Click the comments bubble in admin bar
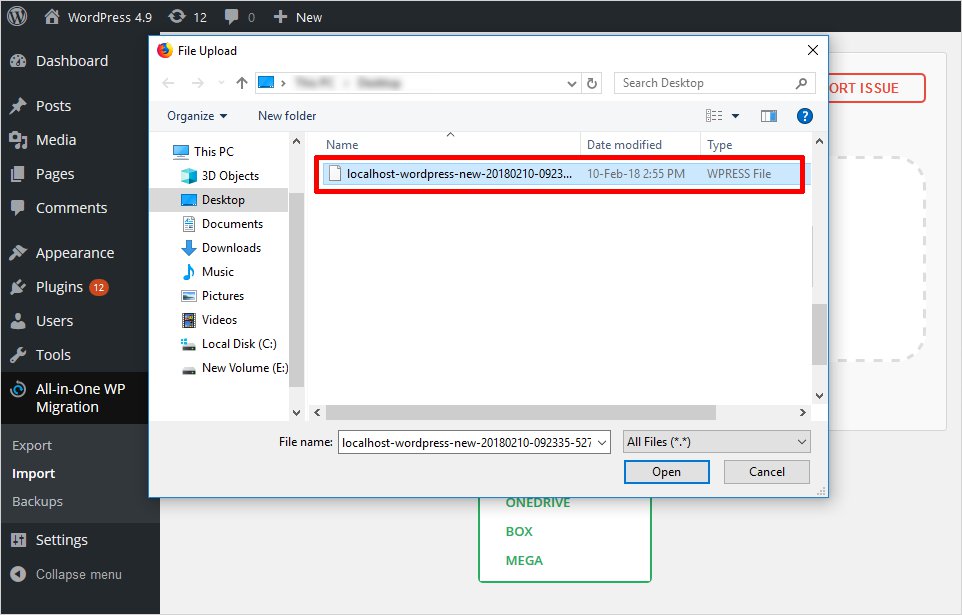The width and height of the screenshot is (962, 615). point(232,16)
